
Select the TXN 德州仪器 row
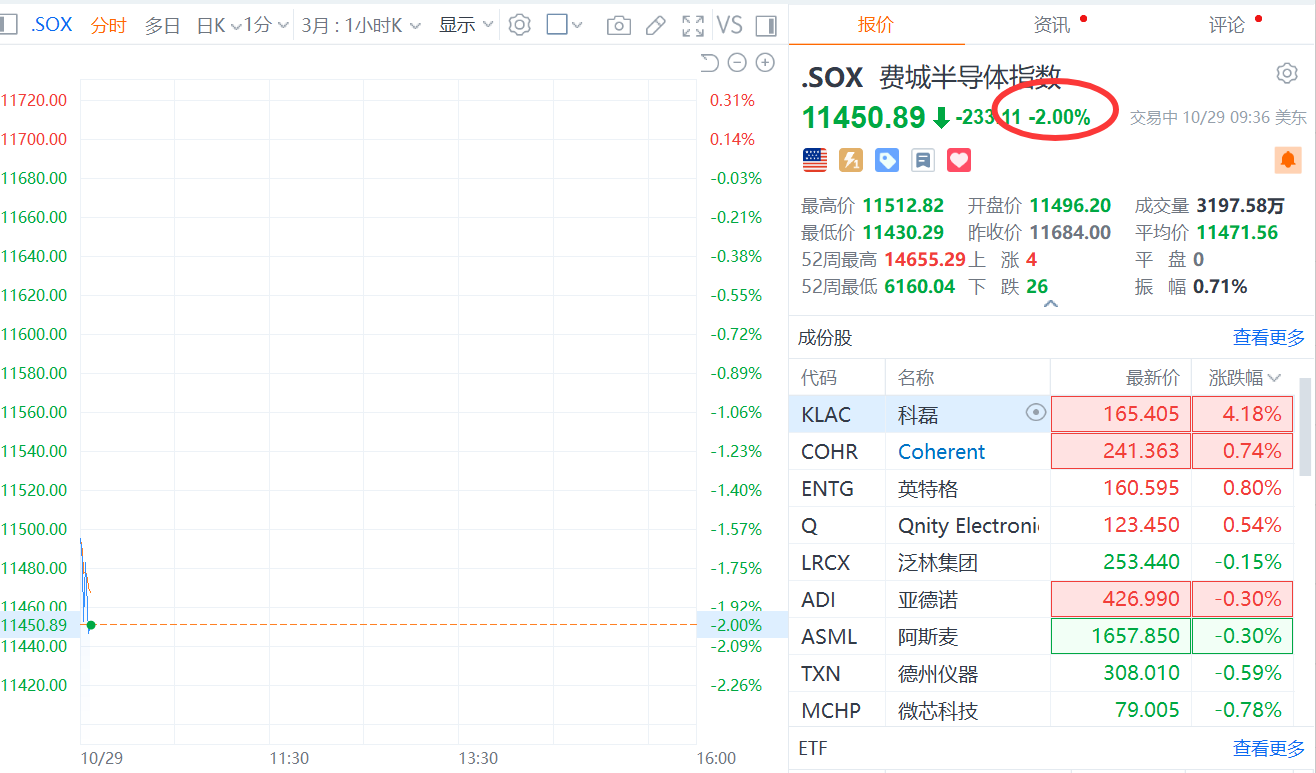click(x=1042, y=673)
